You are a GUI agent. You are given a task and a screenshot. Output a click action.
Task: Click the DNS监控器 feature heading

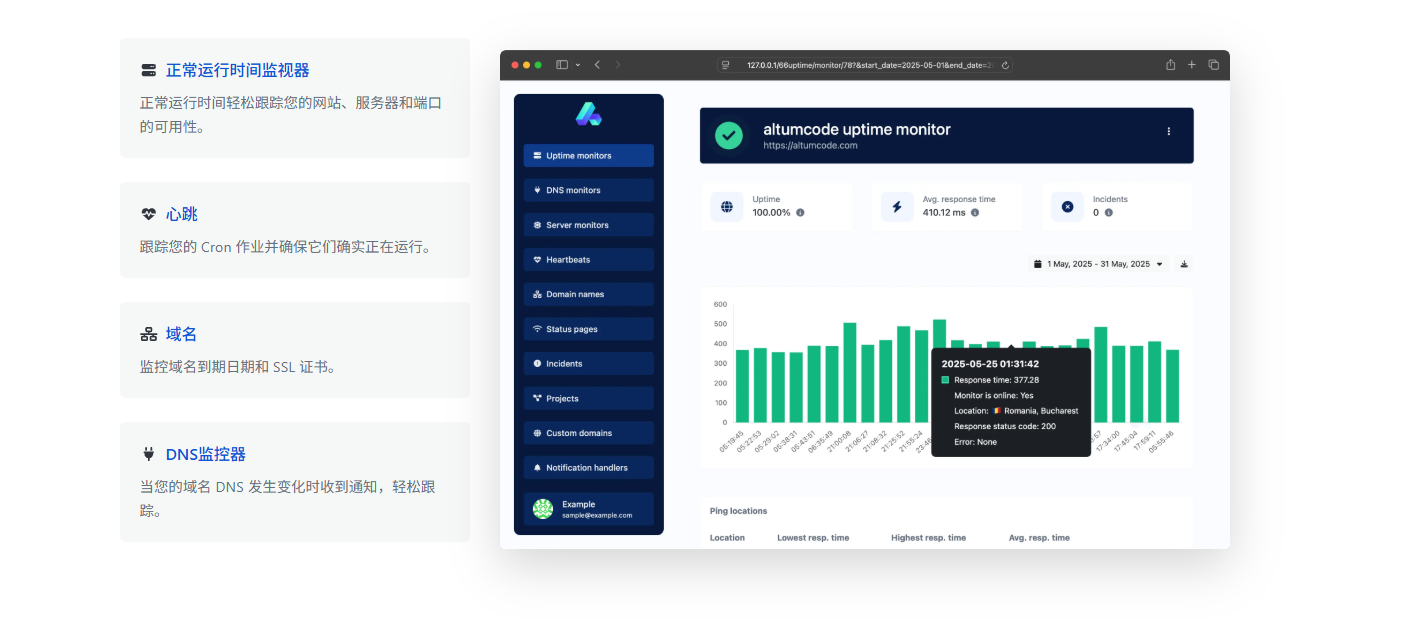tap(205, 454)
